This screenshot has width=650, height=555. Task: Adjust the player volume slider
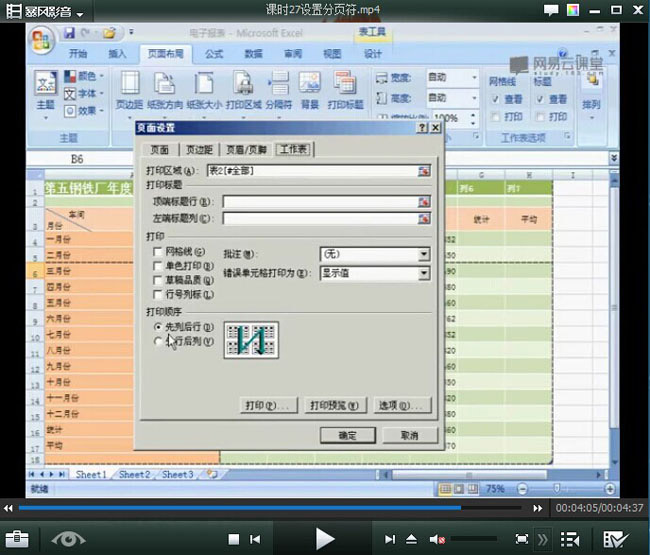click(x=474, y=539)
